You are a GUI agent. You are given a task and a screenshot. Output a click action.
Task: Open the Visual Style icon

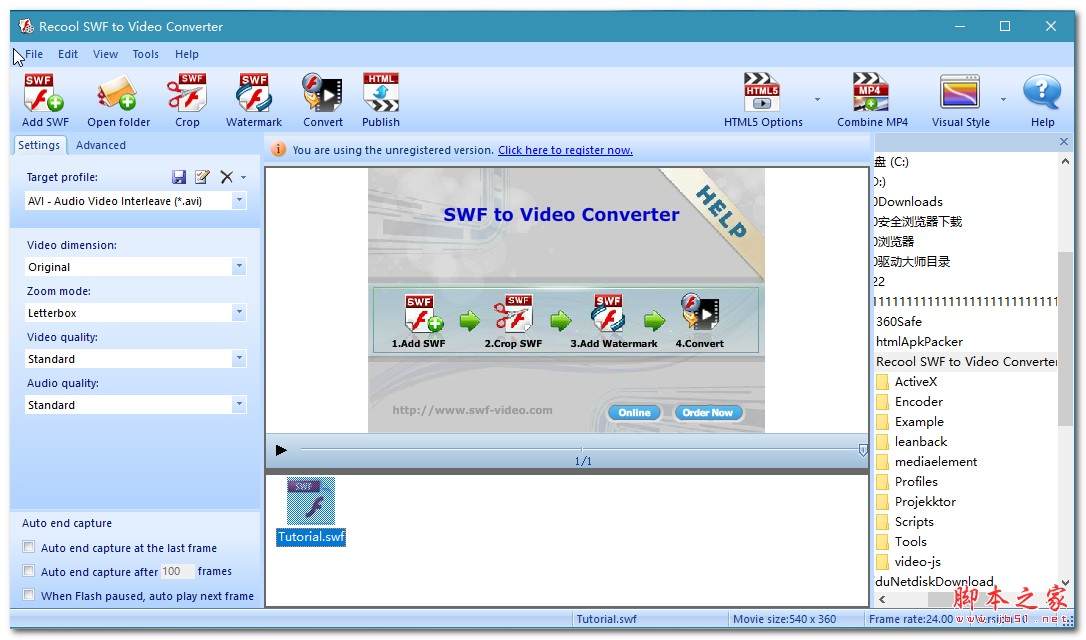[x=960, y=92]
